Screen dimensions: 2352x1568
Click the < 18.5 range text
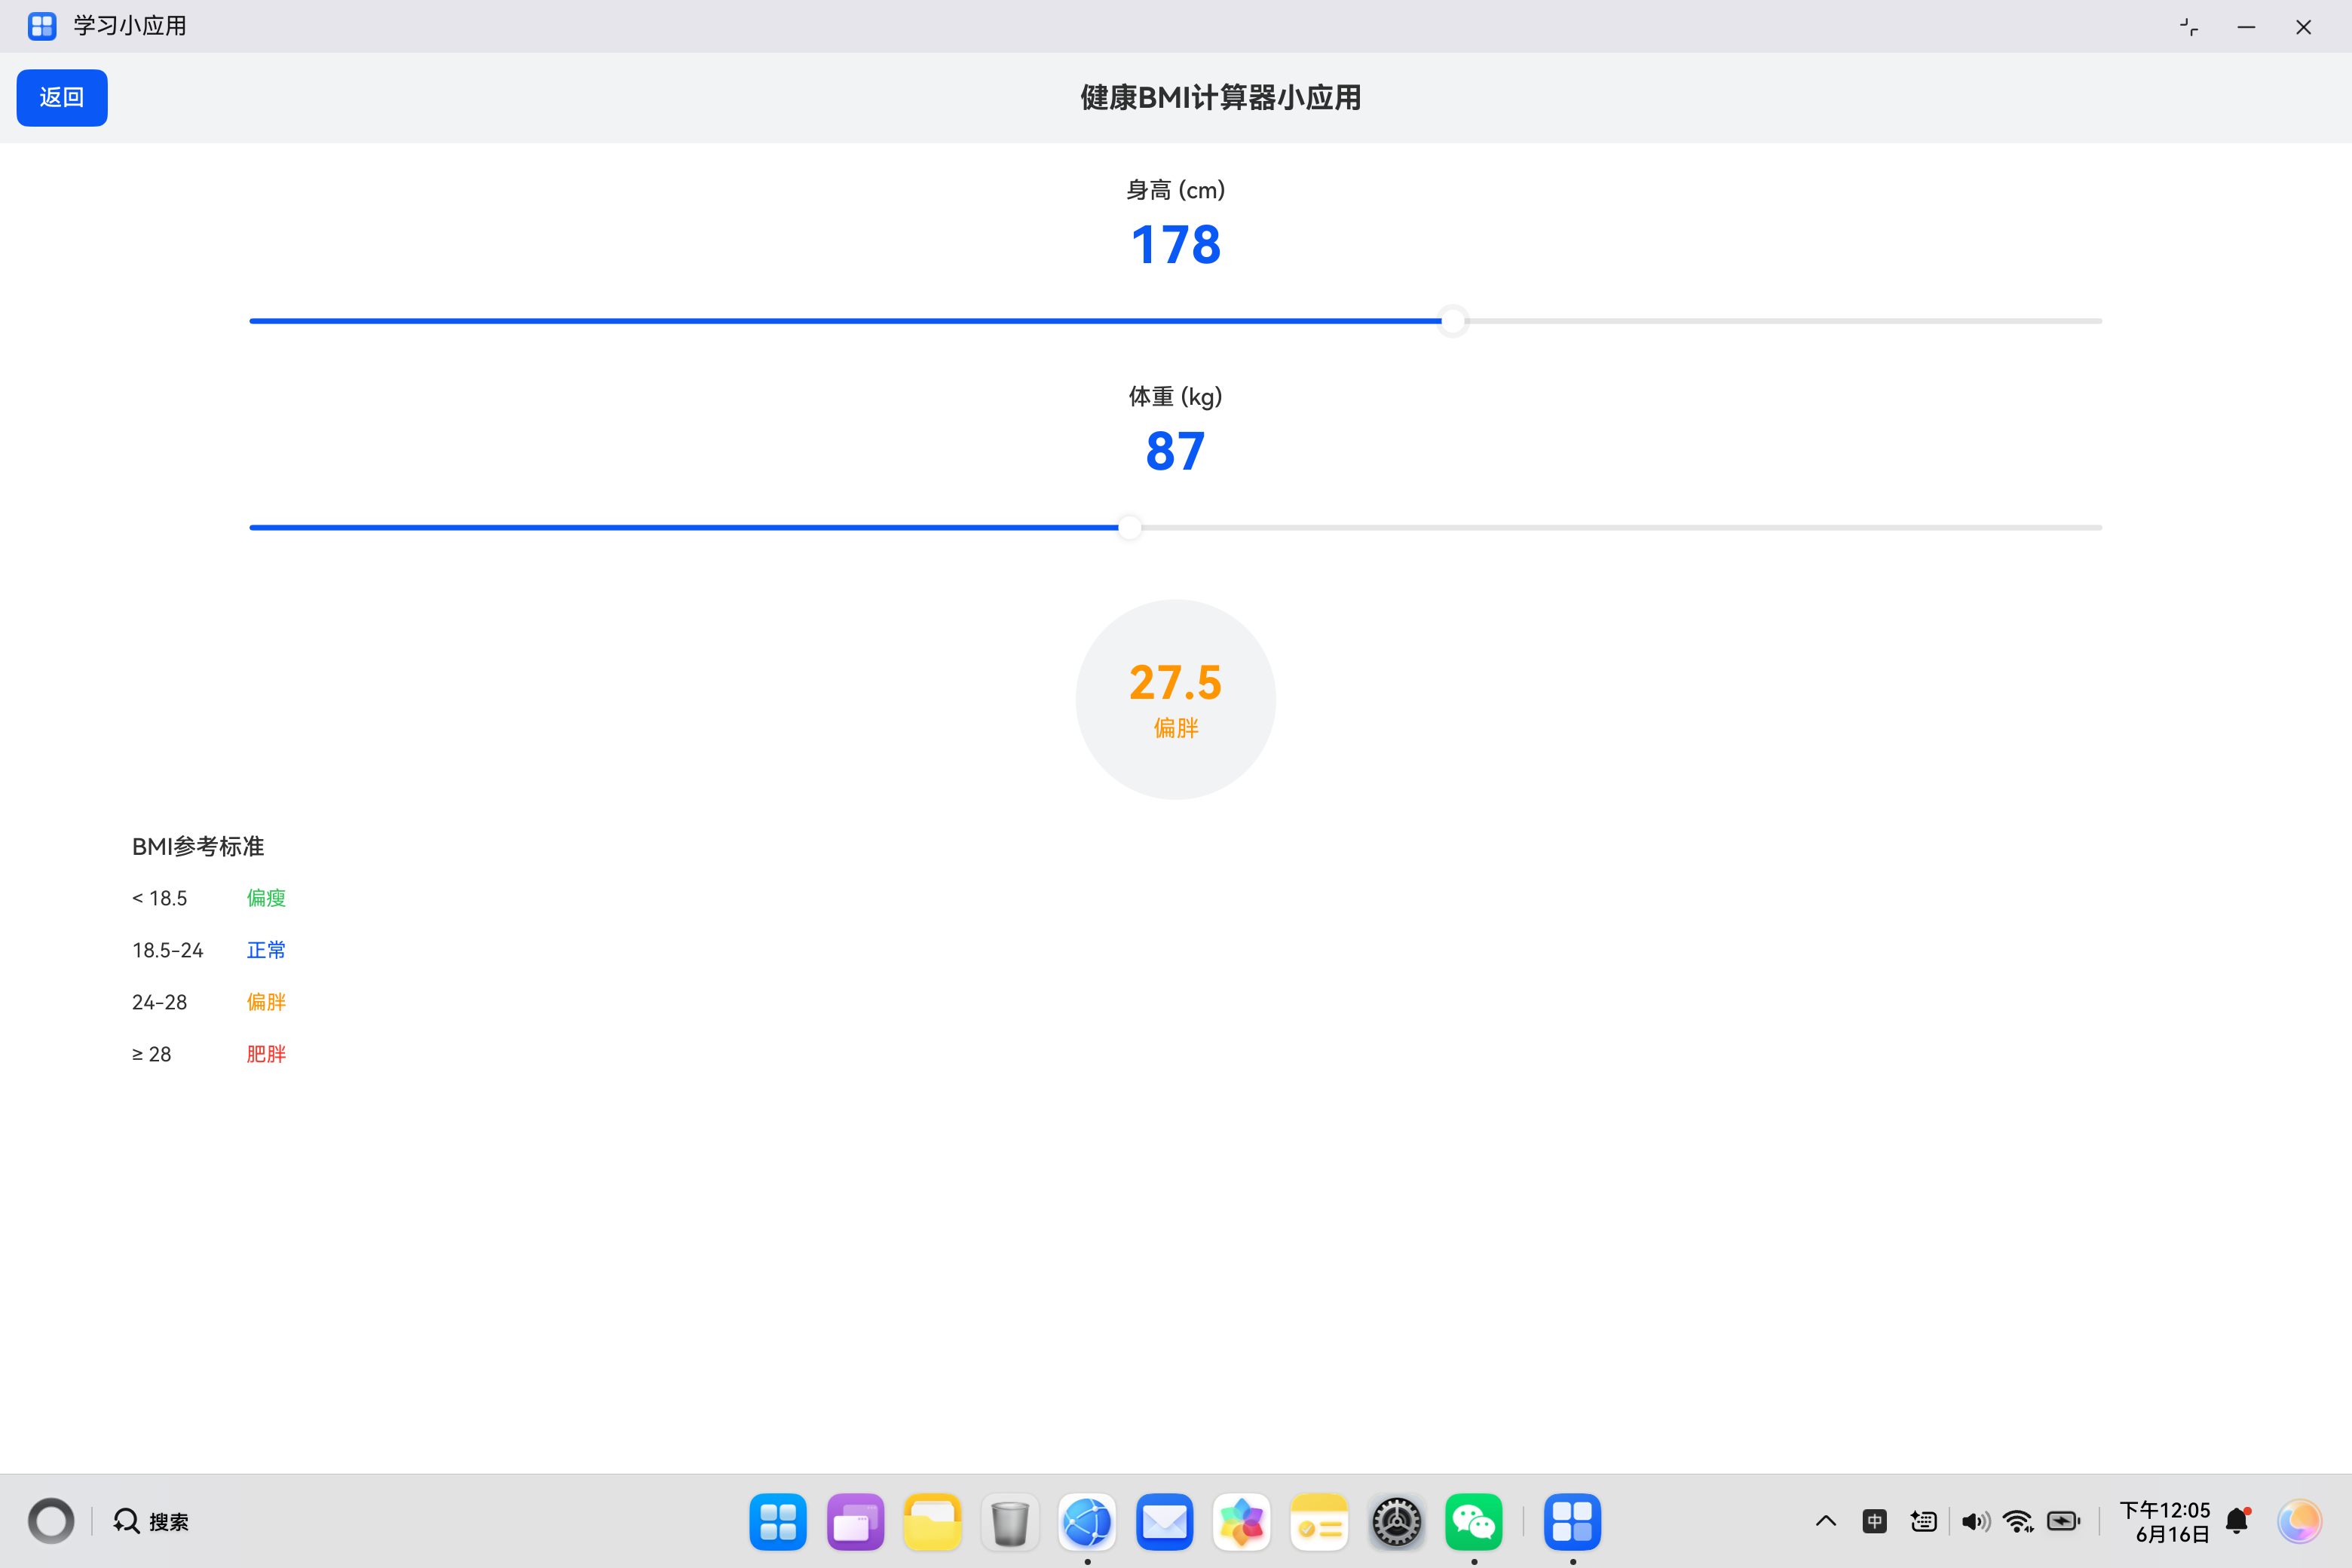159,898
